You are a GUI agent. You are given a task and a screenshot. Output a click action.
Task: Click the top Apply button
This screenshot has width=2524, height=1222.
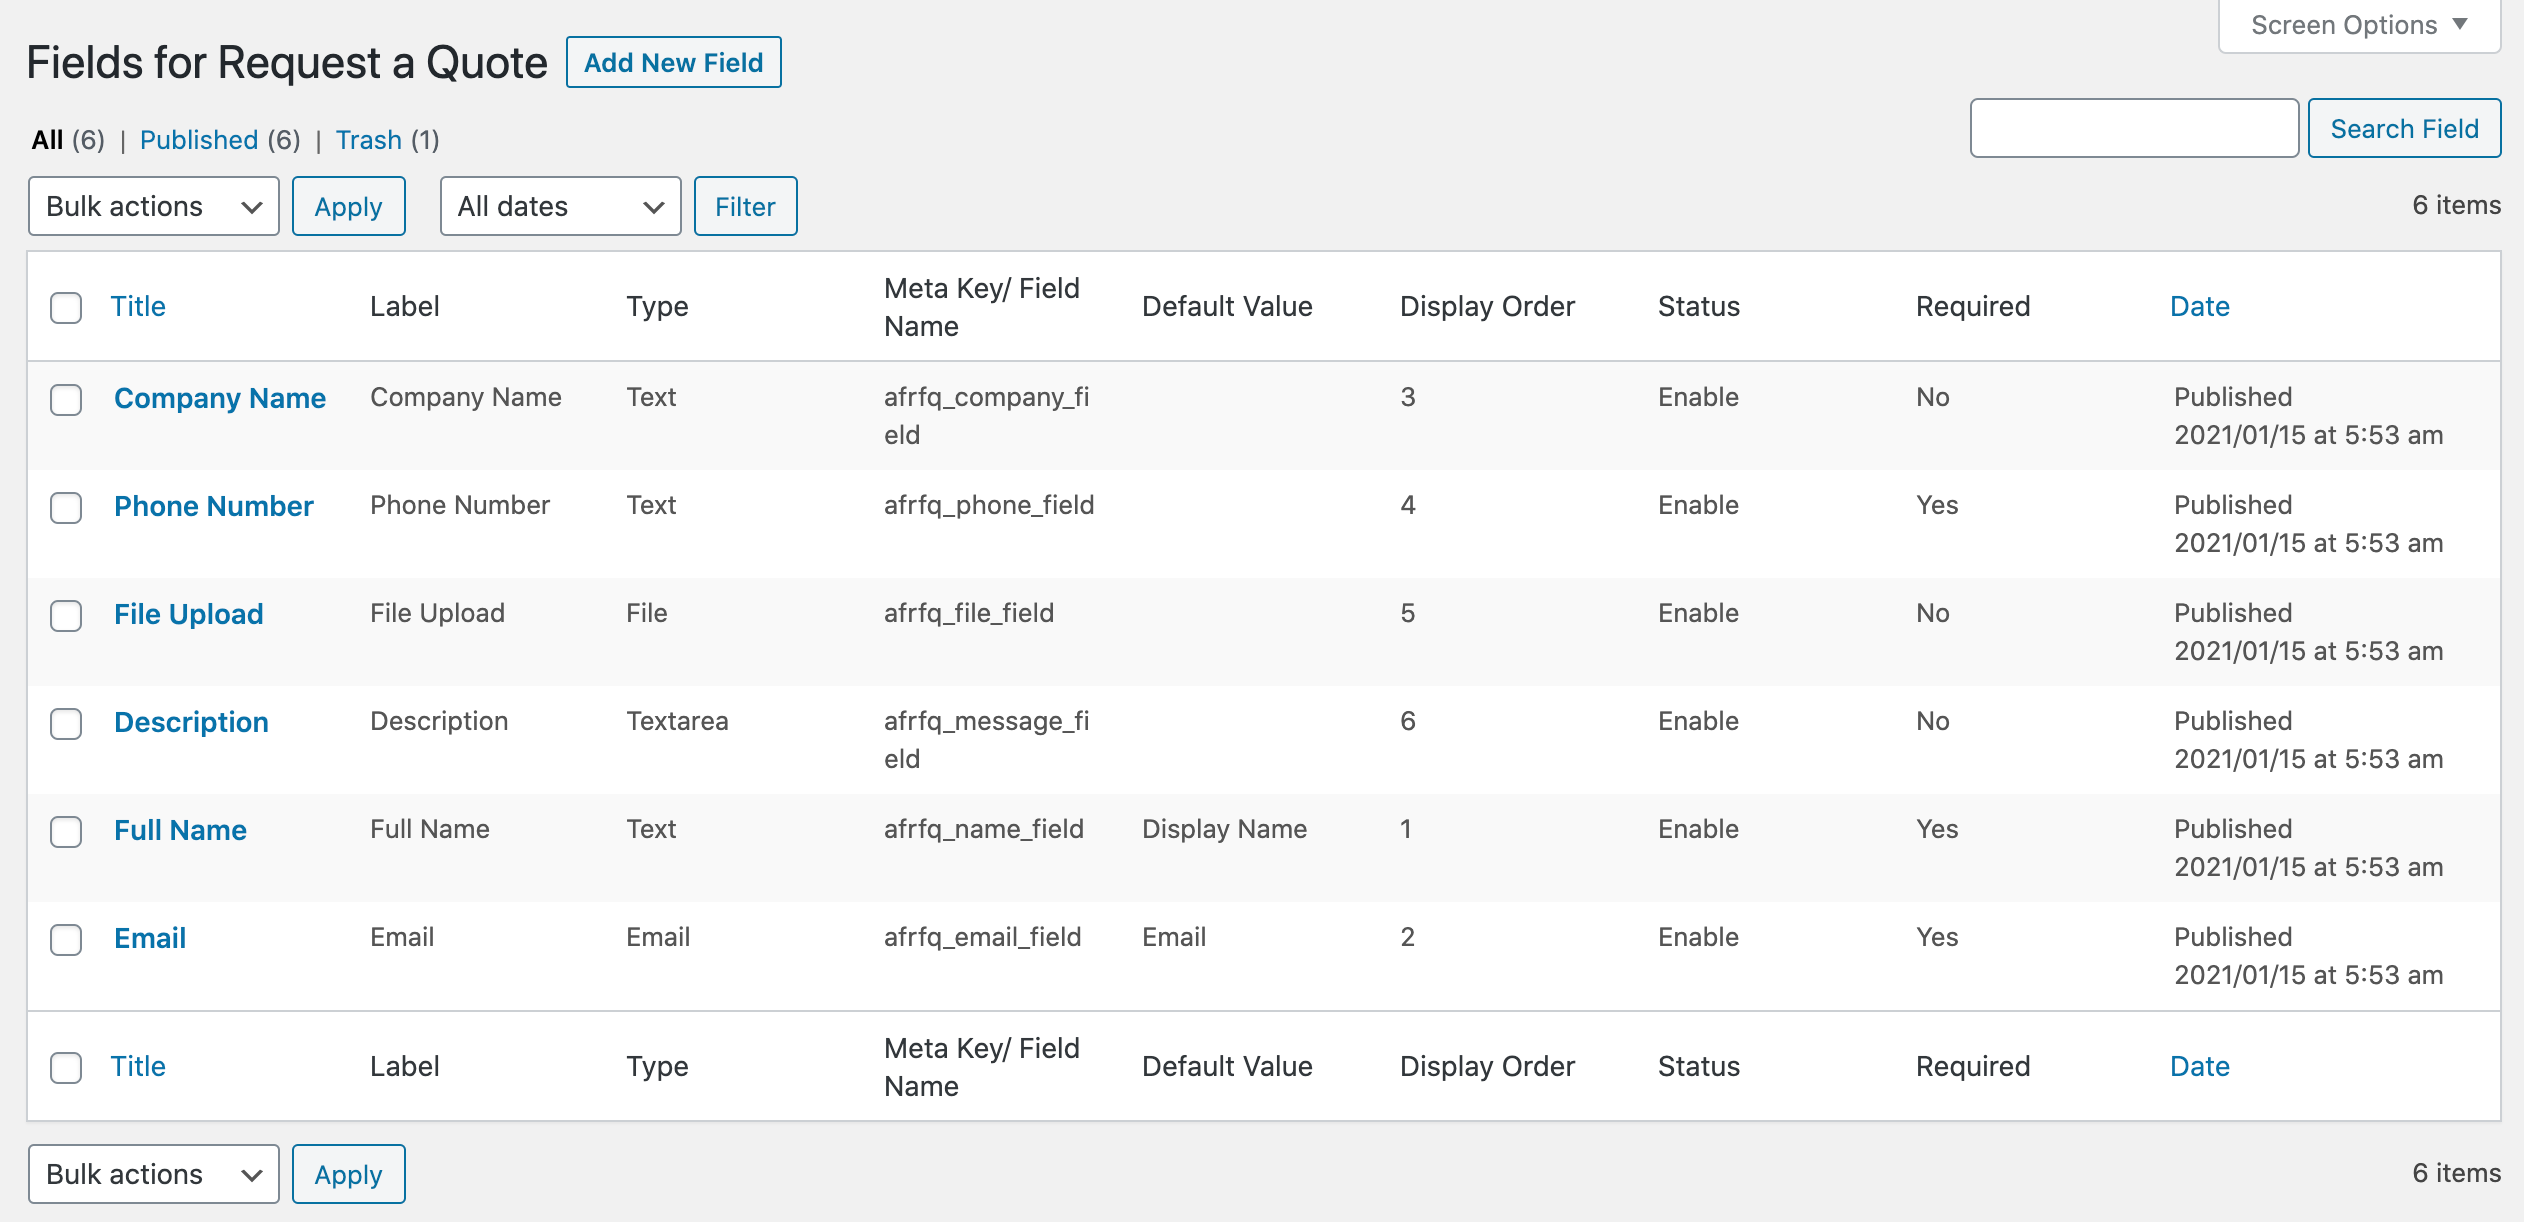[x=348, y=206]
